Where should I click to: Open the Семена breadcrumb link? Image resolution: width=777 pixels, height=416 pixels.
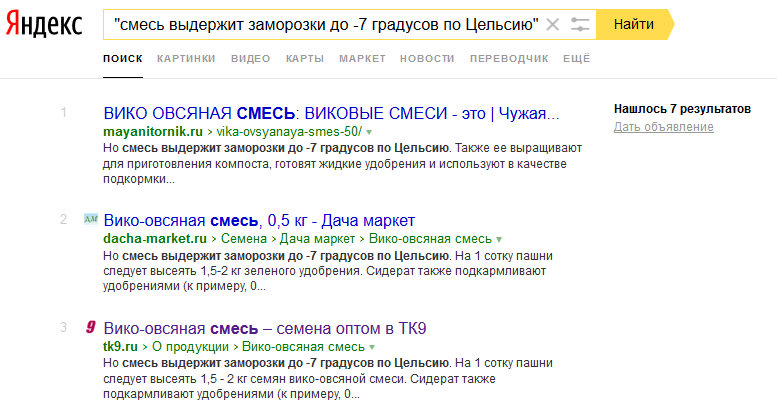(243, 239)
